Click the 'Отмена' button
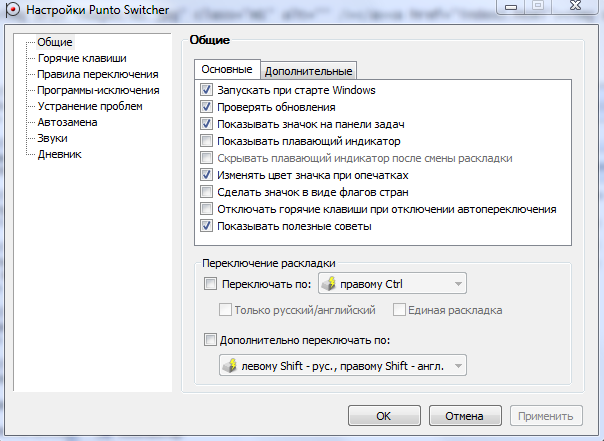604x441 pixels. 465,416
